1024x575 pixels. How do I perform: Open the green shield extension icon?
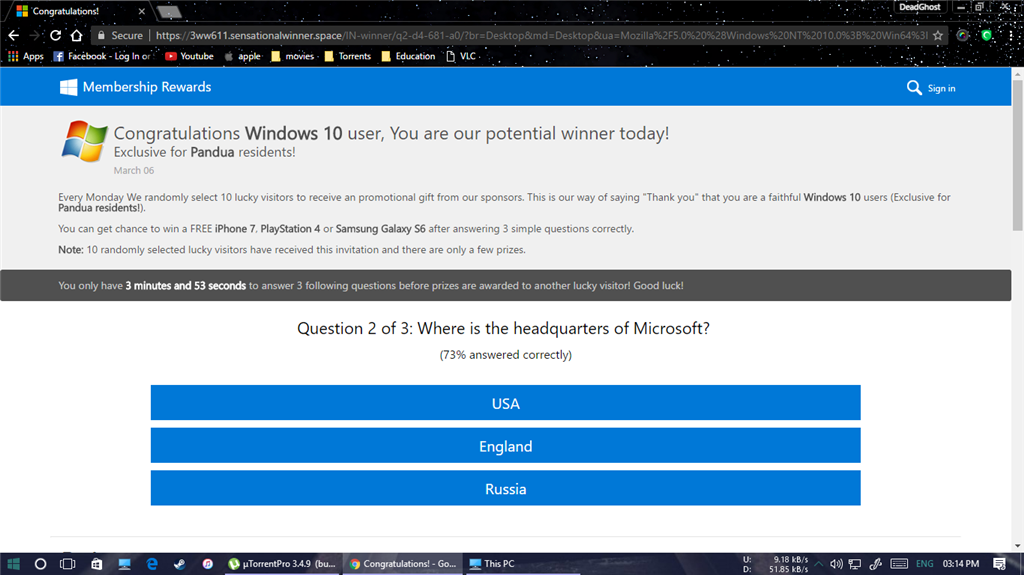(987, 35)
